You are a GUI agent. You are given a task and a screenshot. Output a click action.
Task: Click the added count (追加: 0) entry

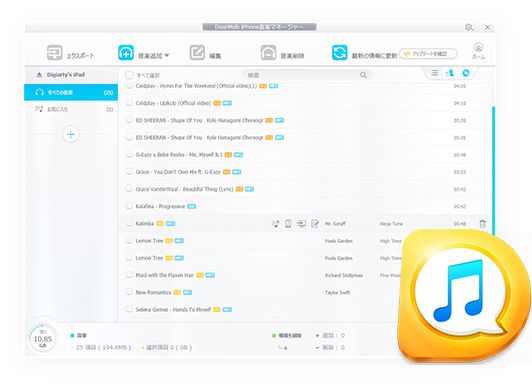coord(330,336)
